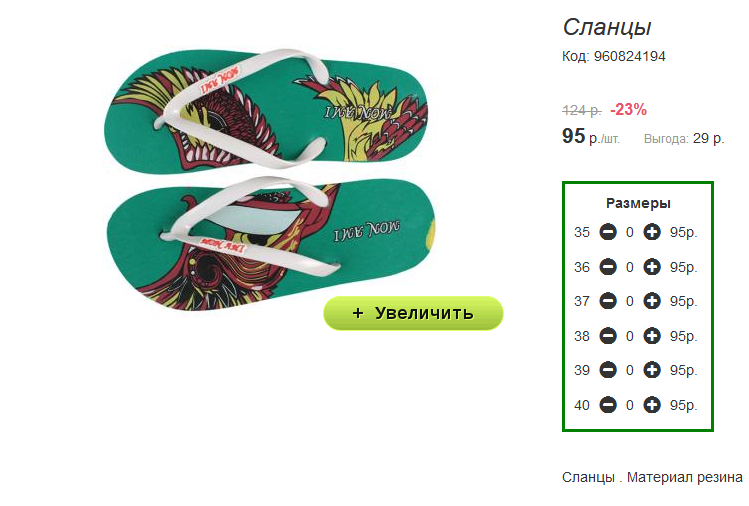The image size is (749, 506).
Task: Click the green Увеличить zoom button
Action: [x=413, y=313]
